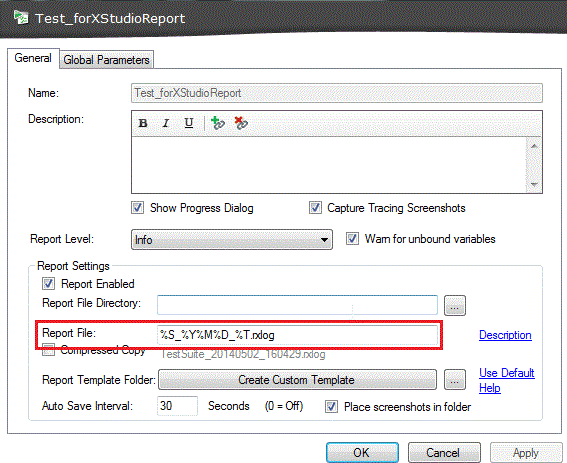Open the Report Level dropdown
Screen dimensions: 567x463
pyautogui.click(x=232, y=239)
